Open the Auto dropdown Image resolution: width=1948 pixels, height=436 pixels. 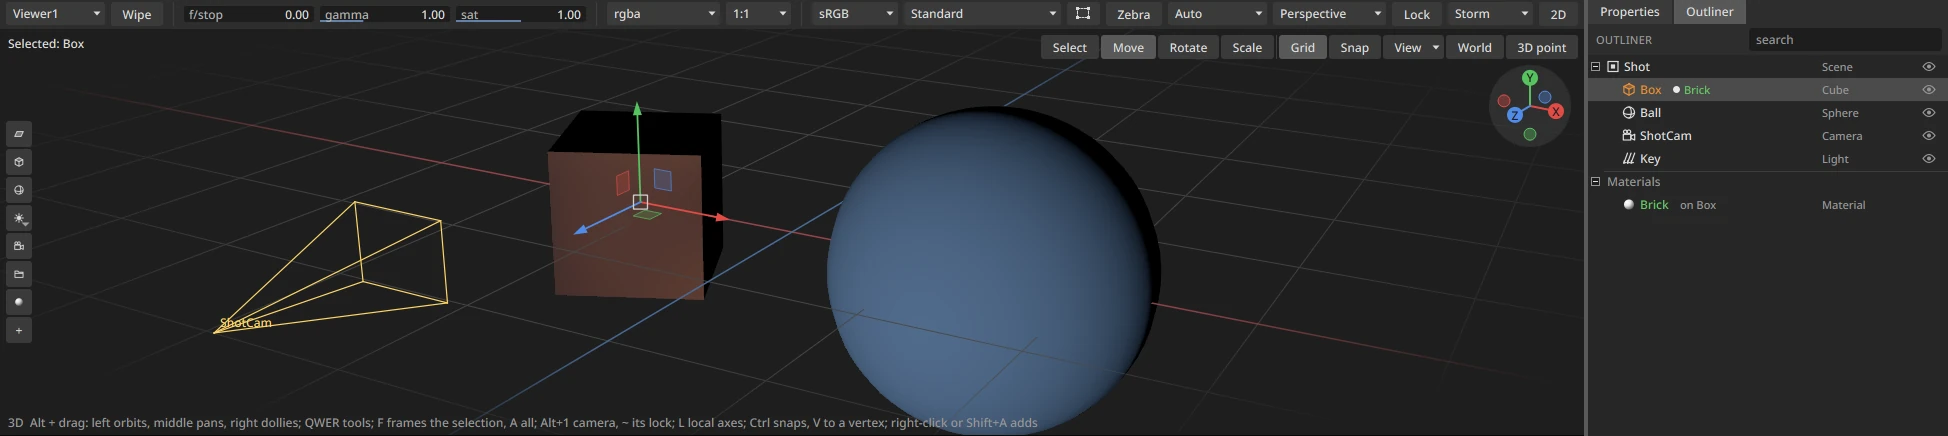(1217, 14)
